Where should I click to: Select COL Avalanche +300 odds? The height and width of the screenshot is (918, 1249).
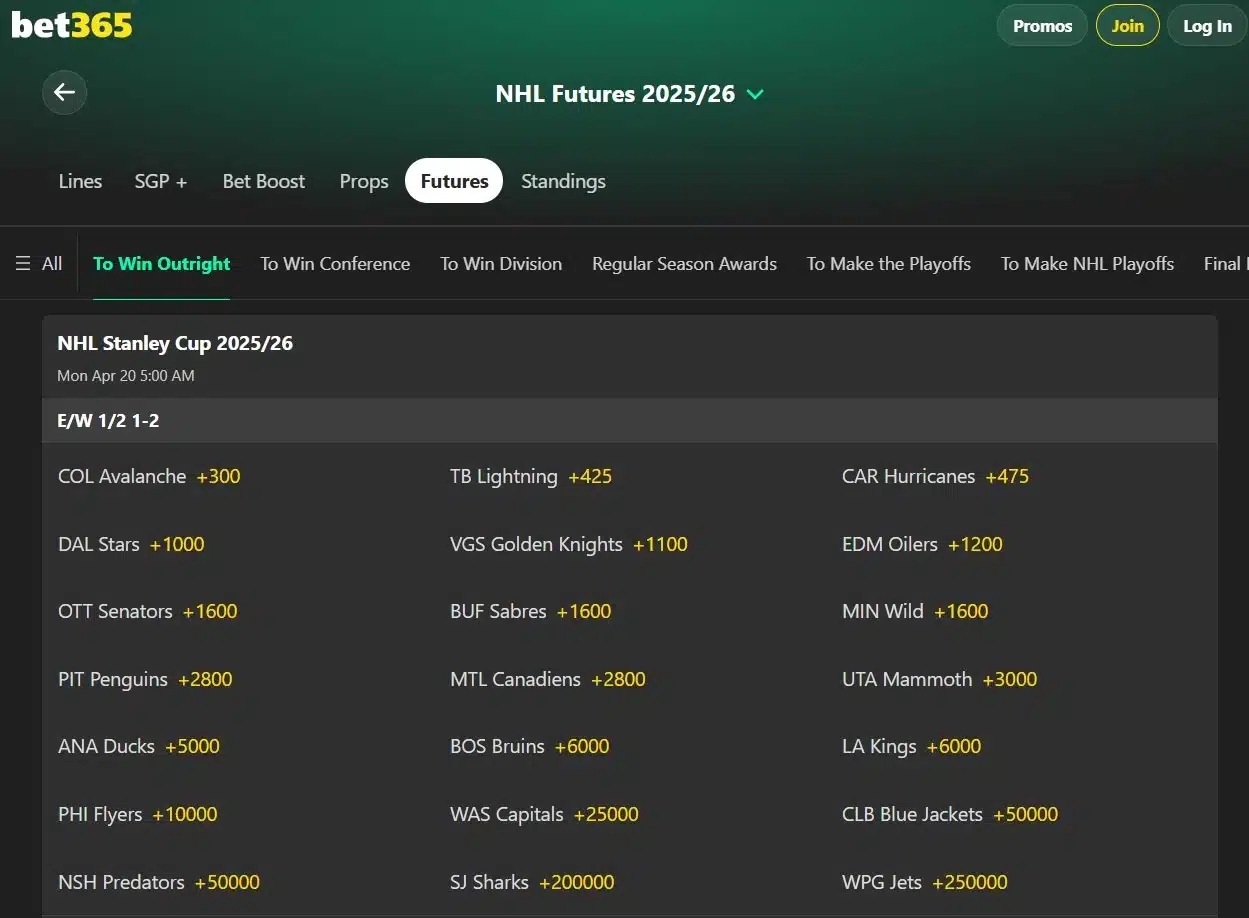(x=149, y=476)
